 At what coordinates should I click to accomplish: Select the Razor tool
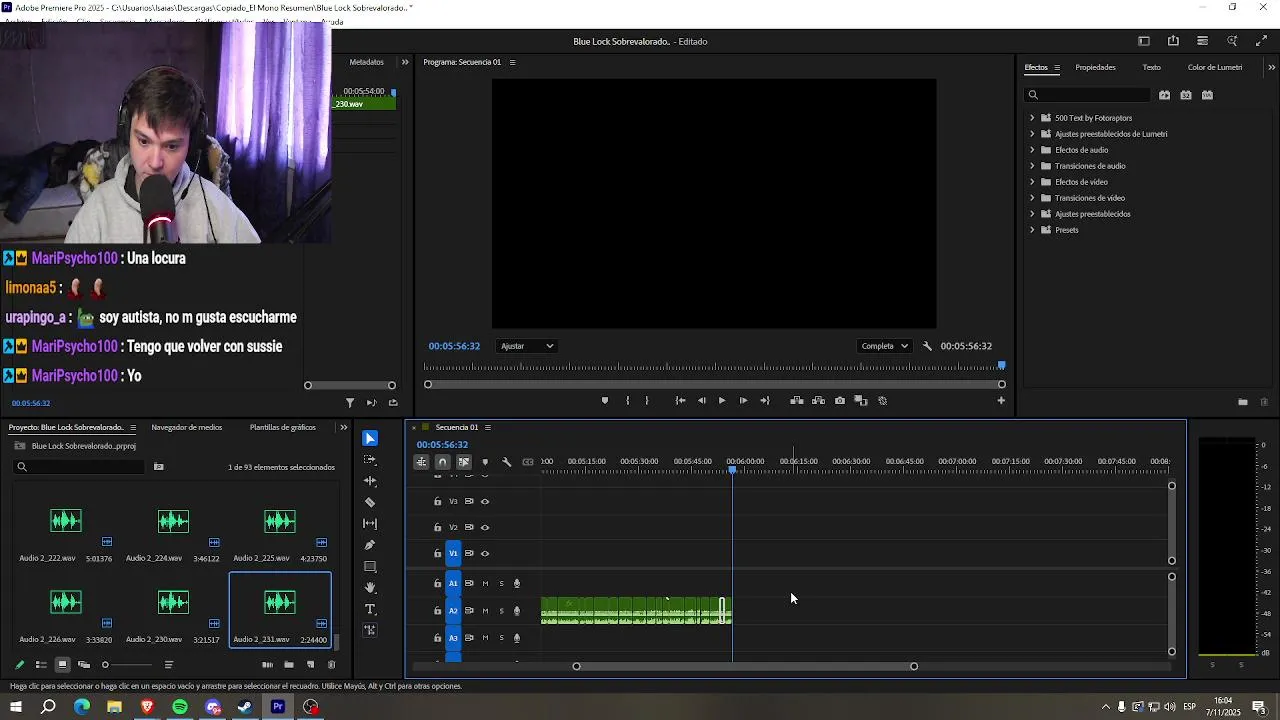pos(370,502)
